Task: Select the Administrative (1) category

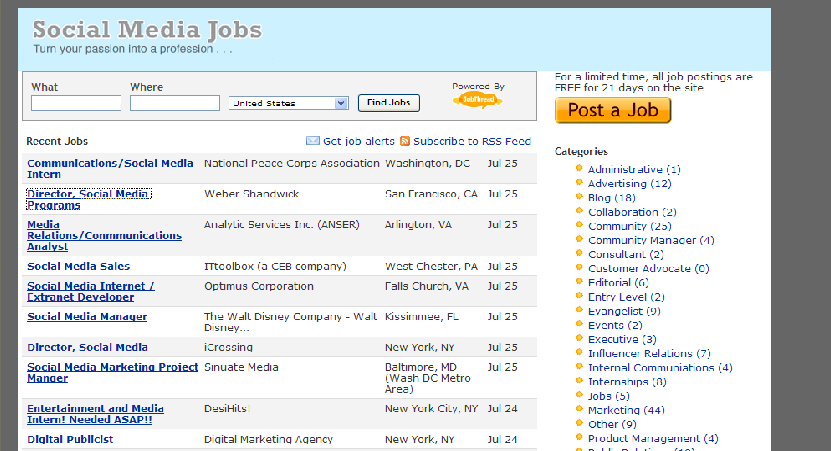Action: click(x=634, y=170)
